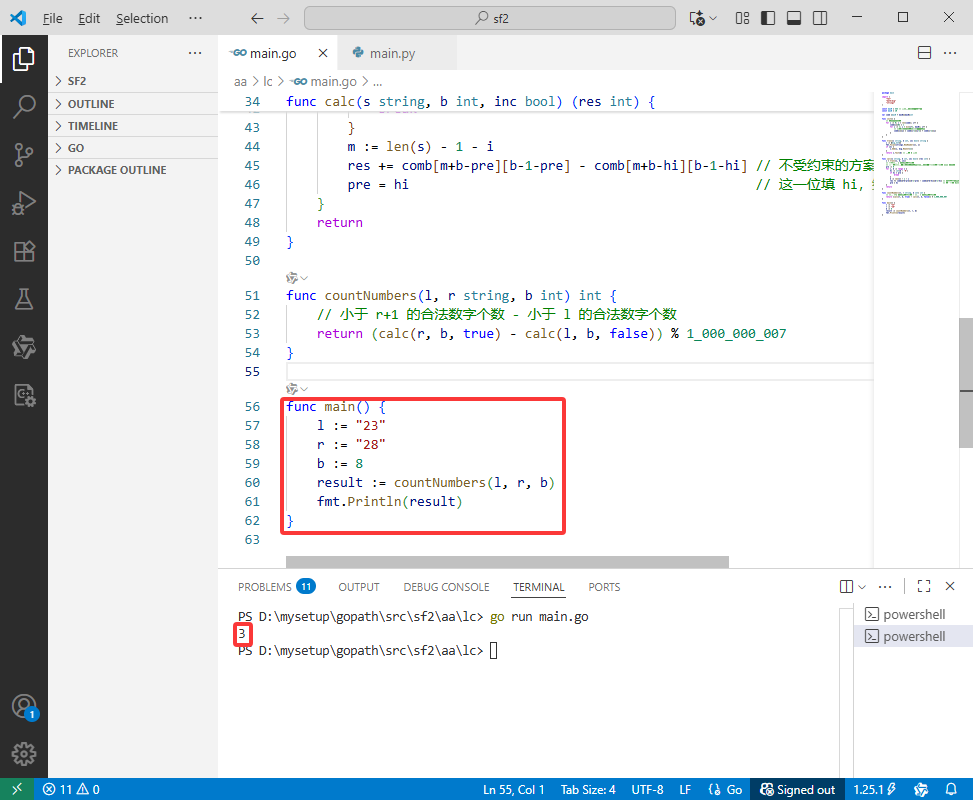Open the Edit menu

pyautogui.click(x=89, y=18)
